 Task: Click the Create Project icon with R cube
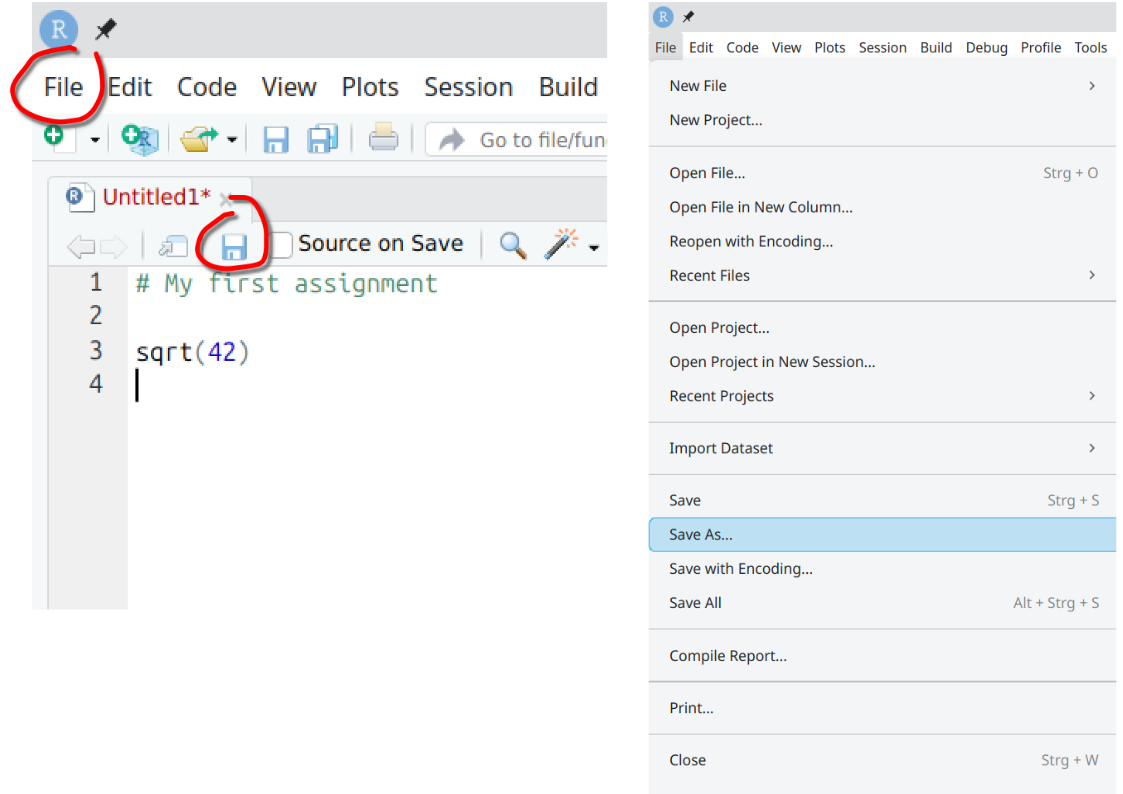point(139,138)
